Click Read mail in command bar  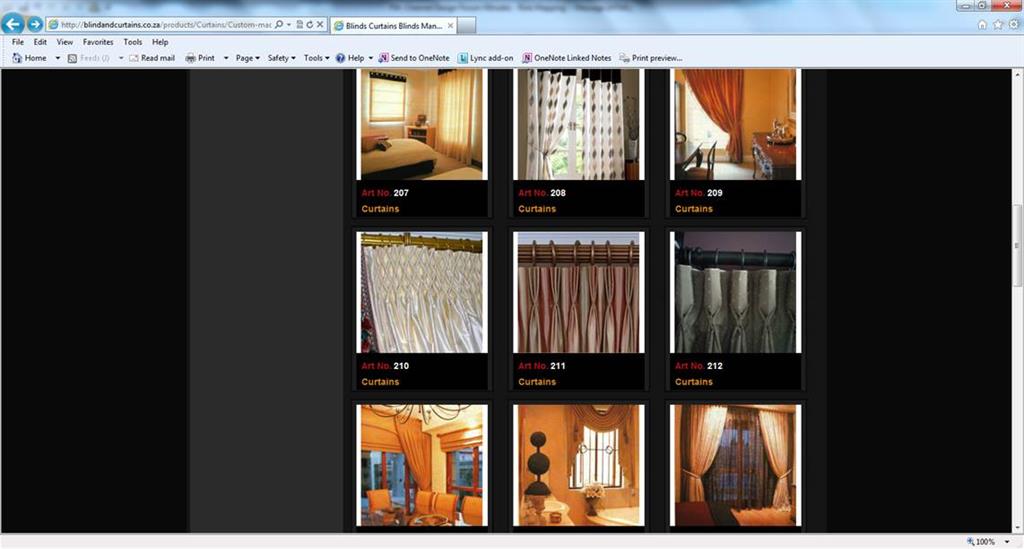[x=152, y=58]
